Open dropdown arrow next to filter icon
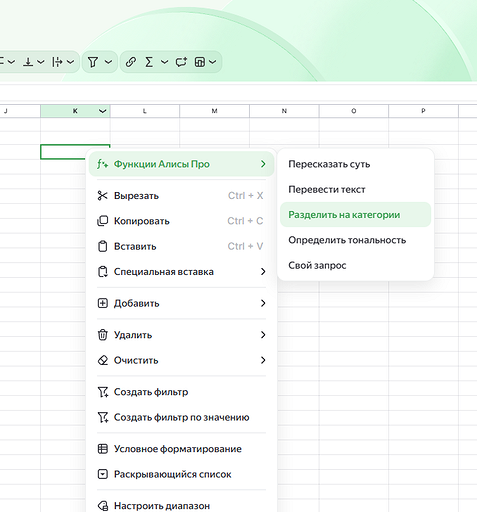 [108, 62]
